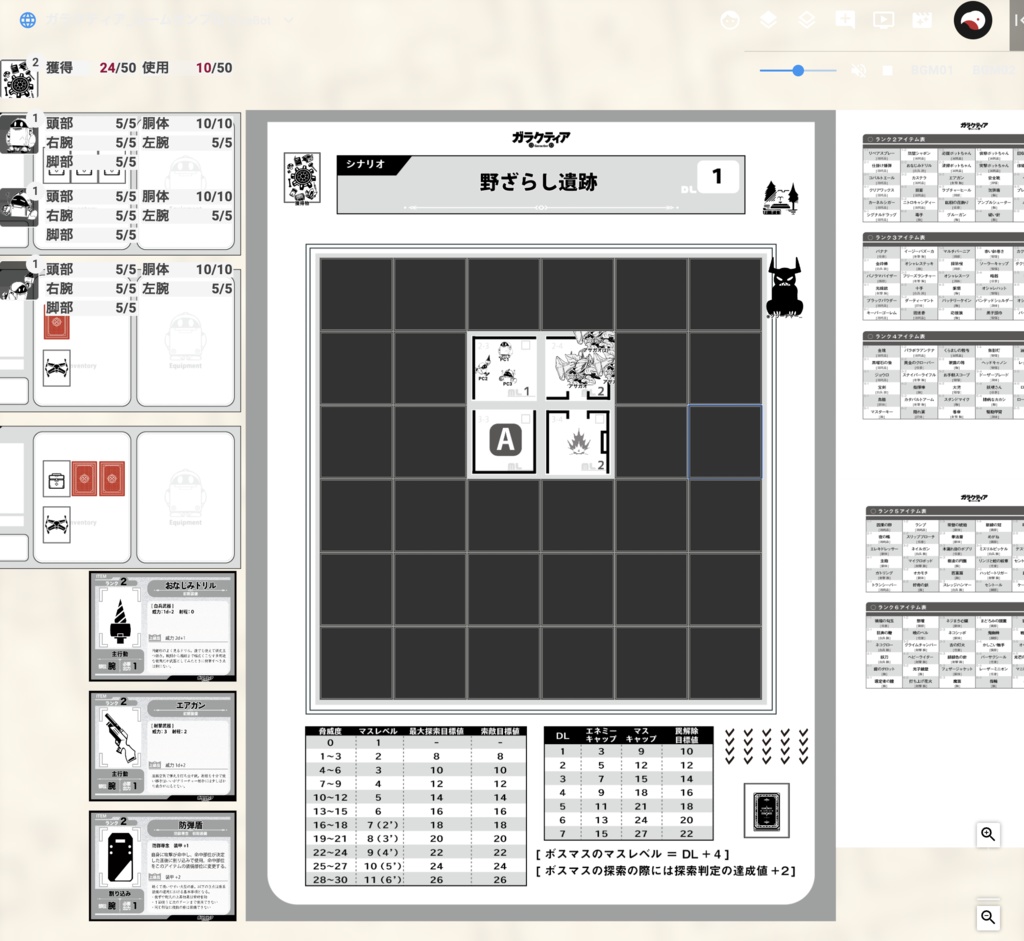The image size is (1024, 941).
Task: Switch to the BGM01 tab
Action: tap(933, 70)
